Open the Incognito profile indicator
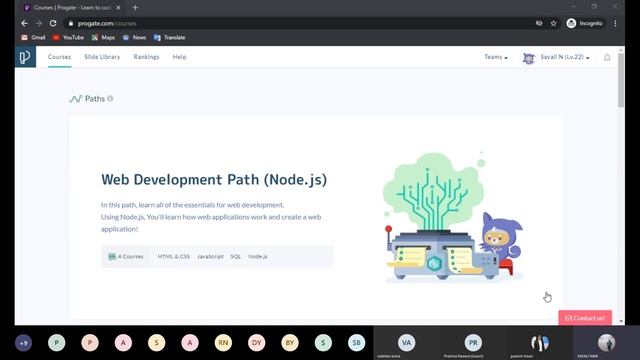This screenshot has width=640, height=360. [584, 23]
